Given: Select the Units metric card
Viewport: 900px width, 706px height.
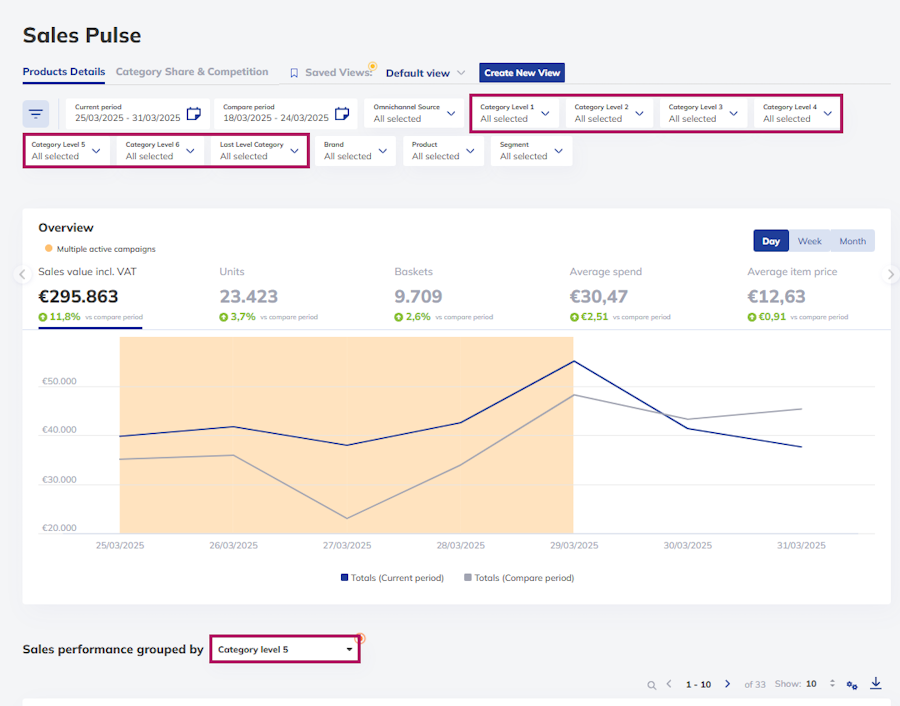Looking at the screenshot, I should pyautogui.click(x=269, y=294).
